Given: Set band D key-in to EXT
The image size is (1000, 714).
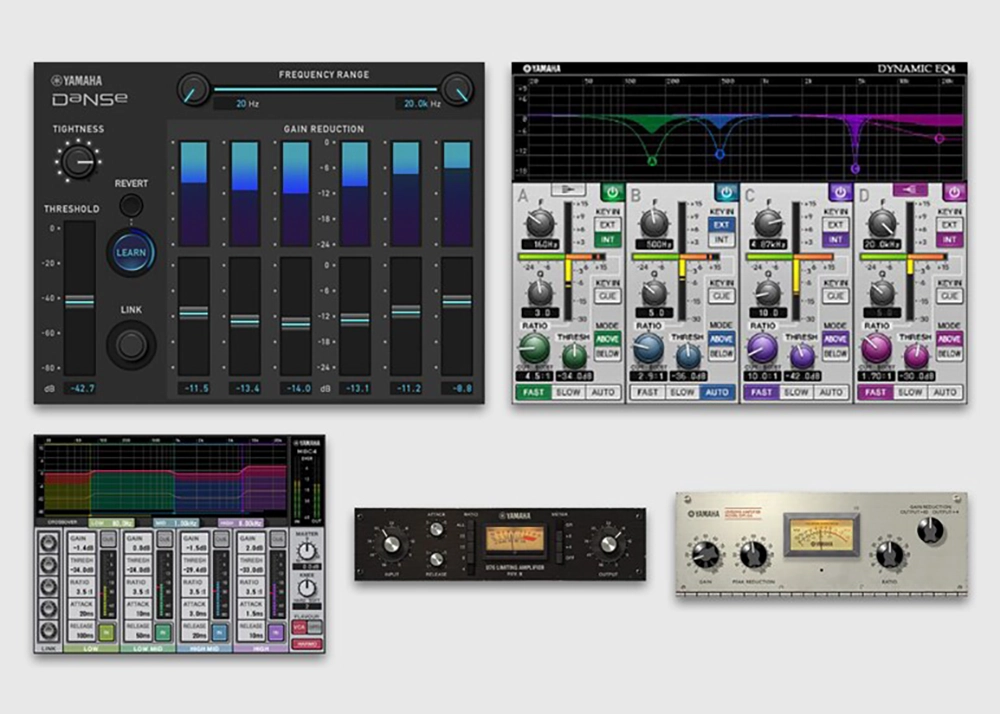Looking at the screenshot, I should pyautogui.click(x=949, y=225).
